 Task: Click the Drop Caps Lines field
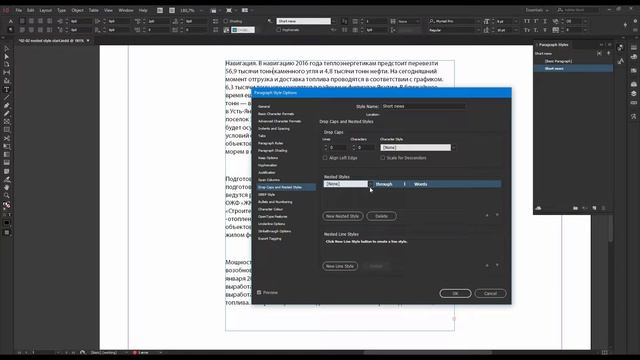coord(337,148)
